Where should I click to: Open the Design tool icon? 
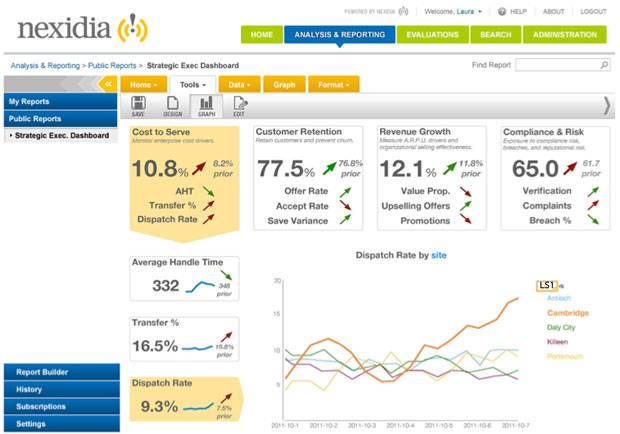pos(173,106)
